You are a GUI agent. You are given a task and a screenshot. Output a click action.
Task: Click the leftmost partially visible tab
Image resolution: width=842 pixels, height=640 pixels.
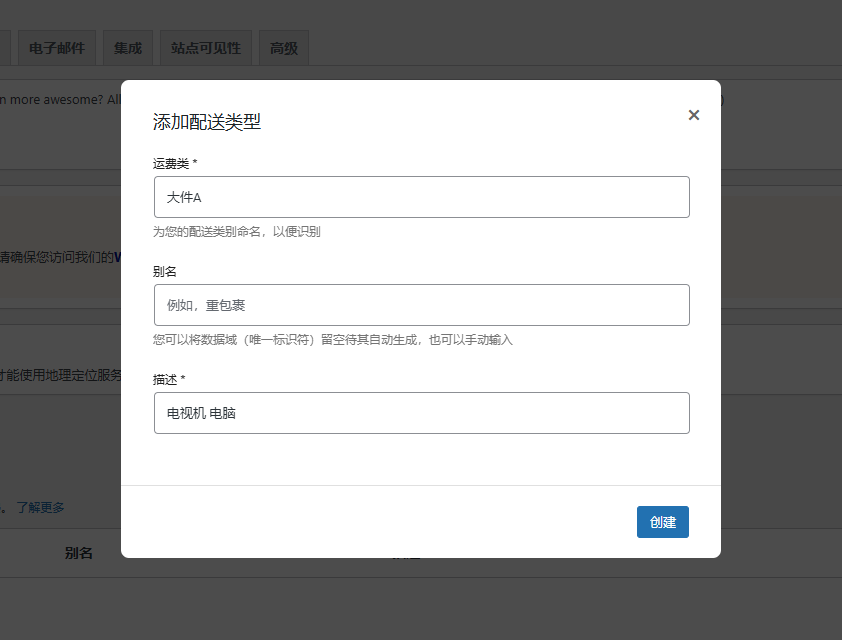click(x=4, y=47)
